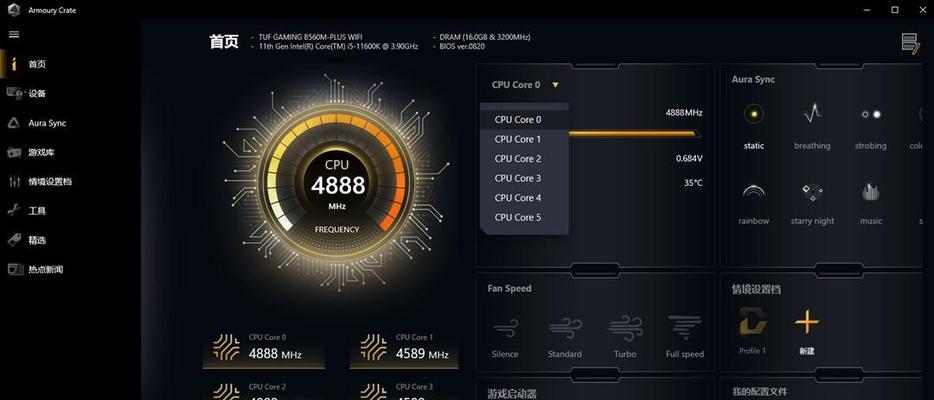
Task: Set fan speed to Standard
Action: tap(565, 337)
